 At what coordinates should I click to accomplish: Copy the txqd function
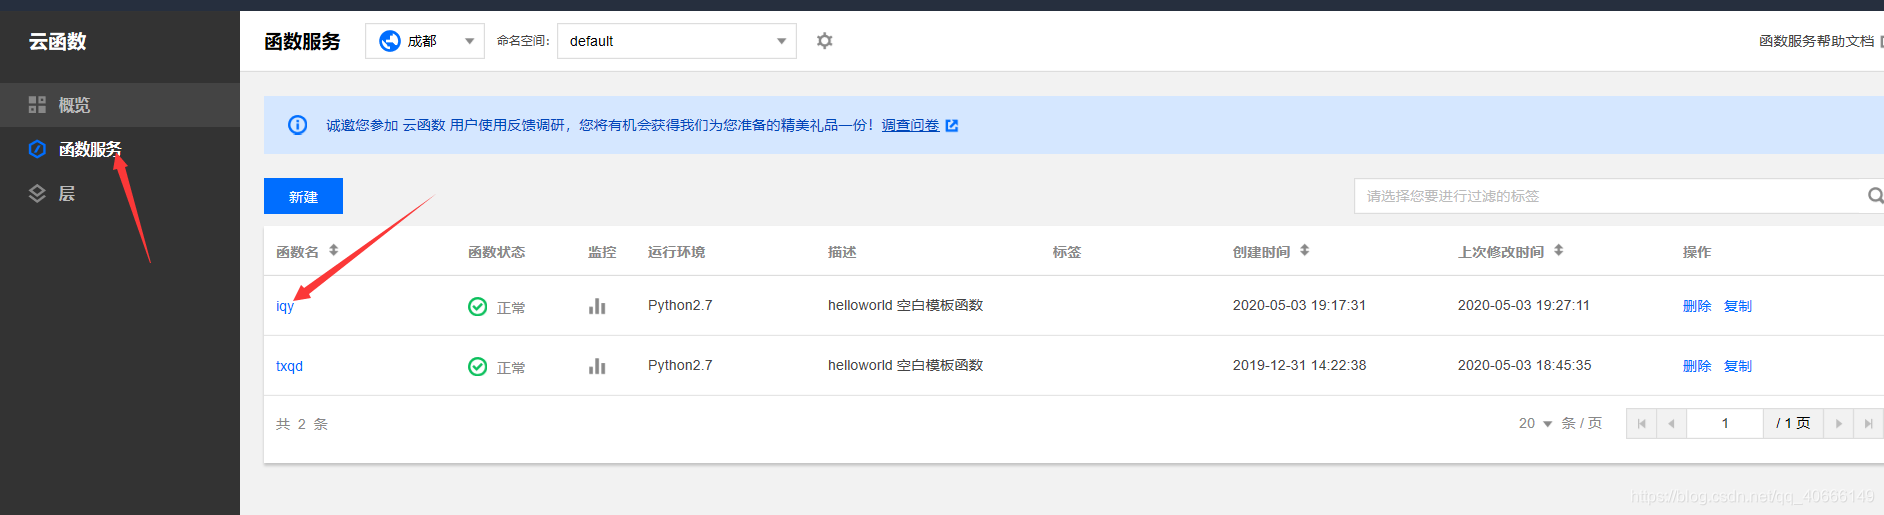click(1738, 366)
